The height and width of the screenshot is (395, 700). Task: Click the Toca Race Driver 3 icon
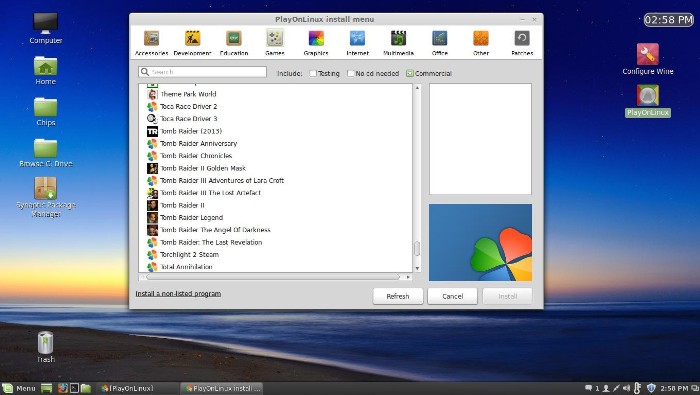tap(152, 119)
